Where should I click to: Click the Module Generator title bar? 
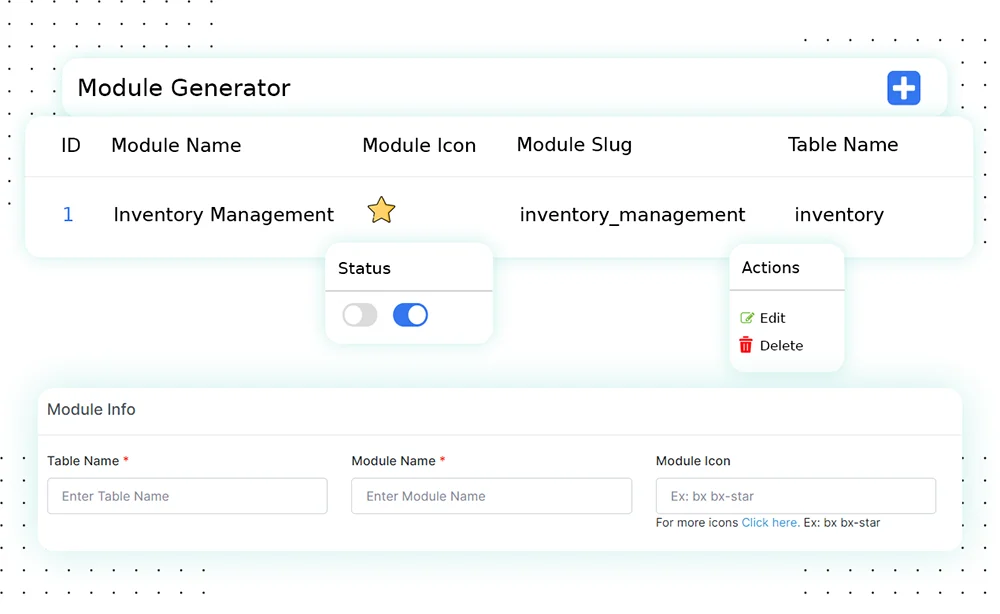183,87
